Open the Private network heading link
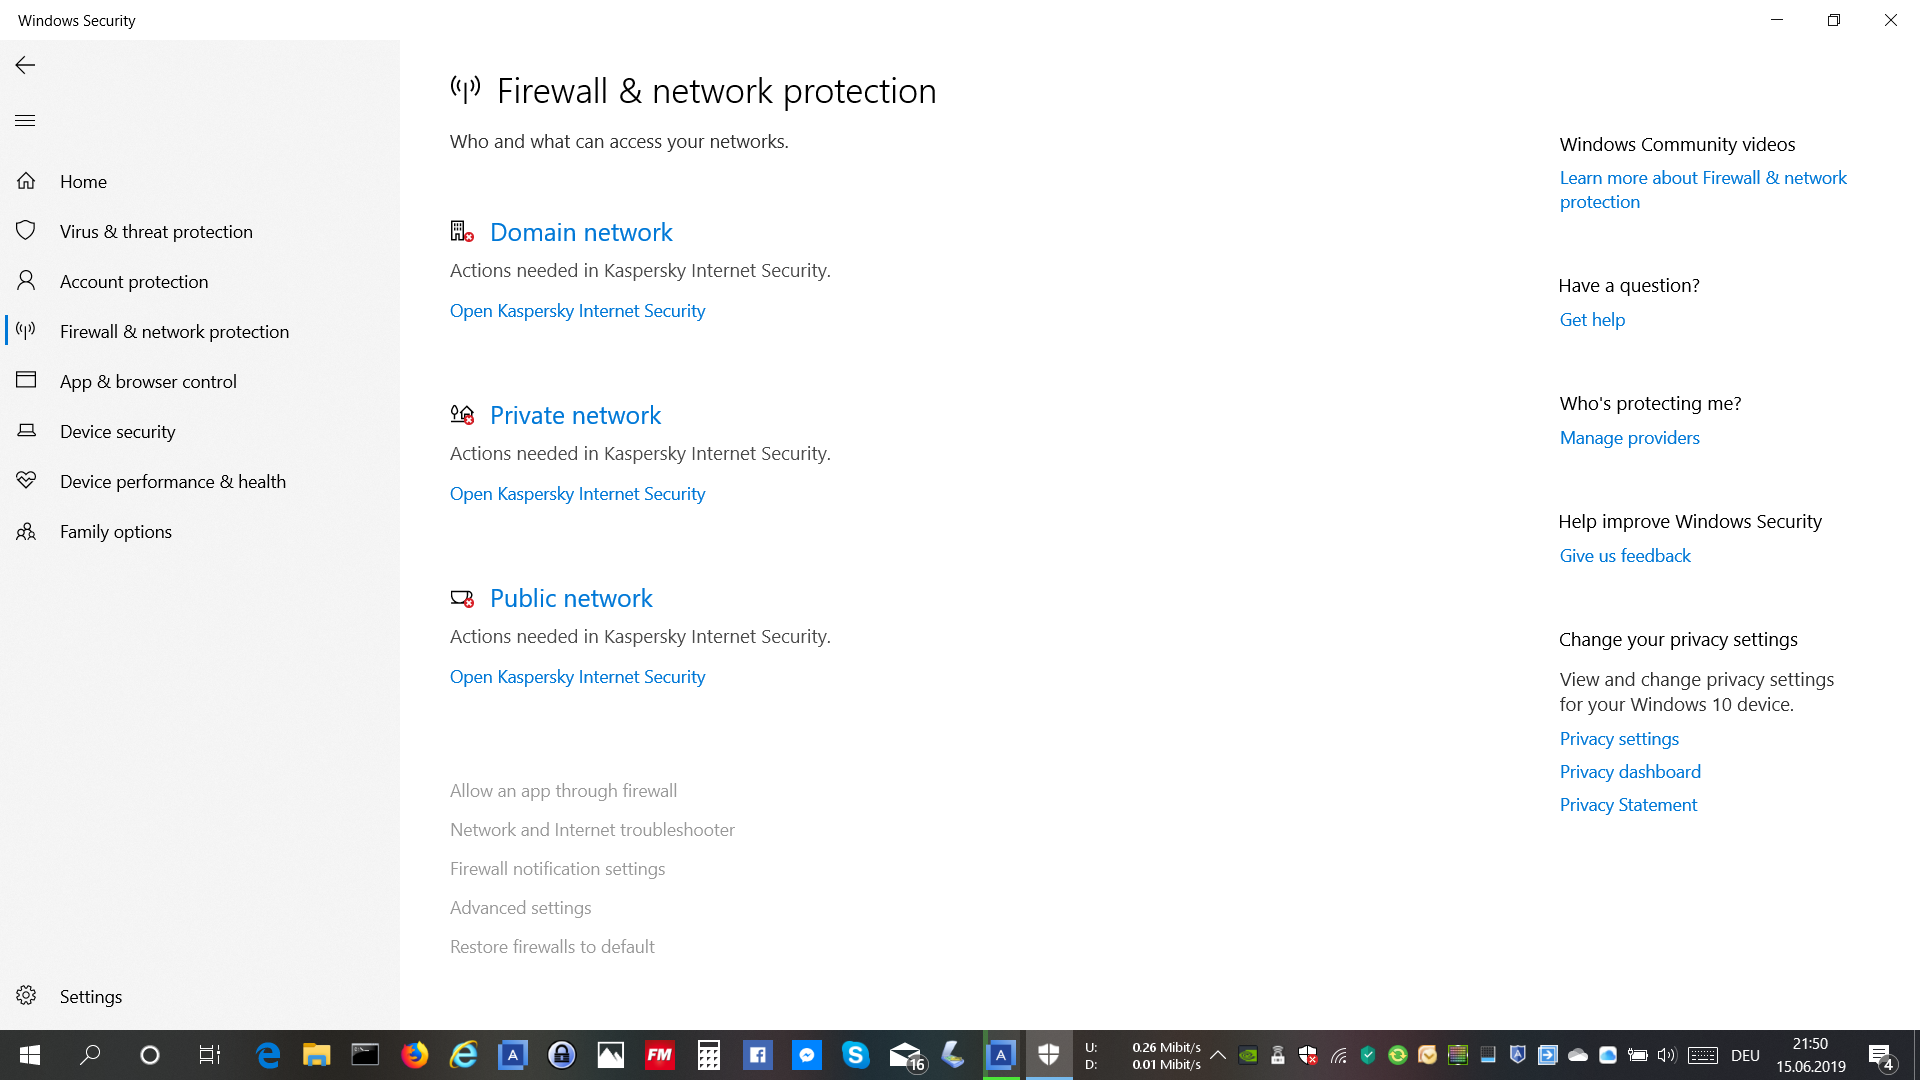 575,415
